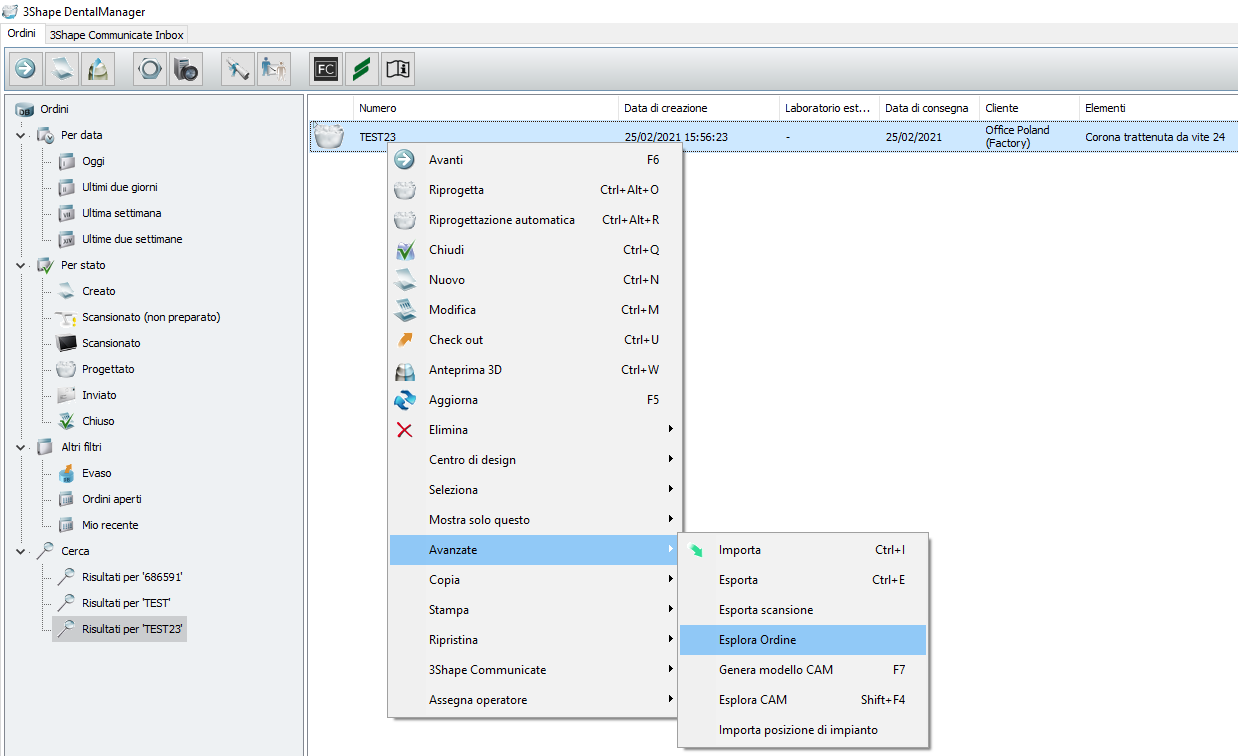
Task: Filter orders by Chiuso status
Action: coord(98,421)
